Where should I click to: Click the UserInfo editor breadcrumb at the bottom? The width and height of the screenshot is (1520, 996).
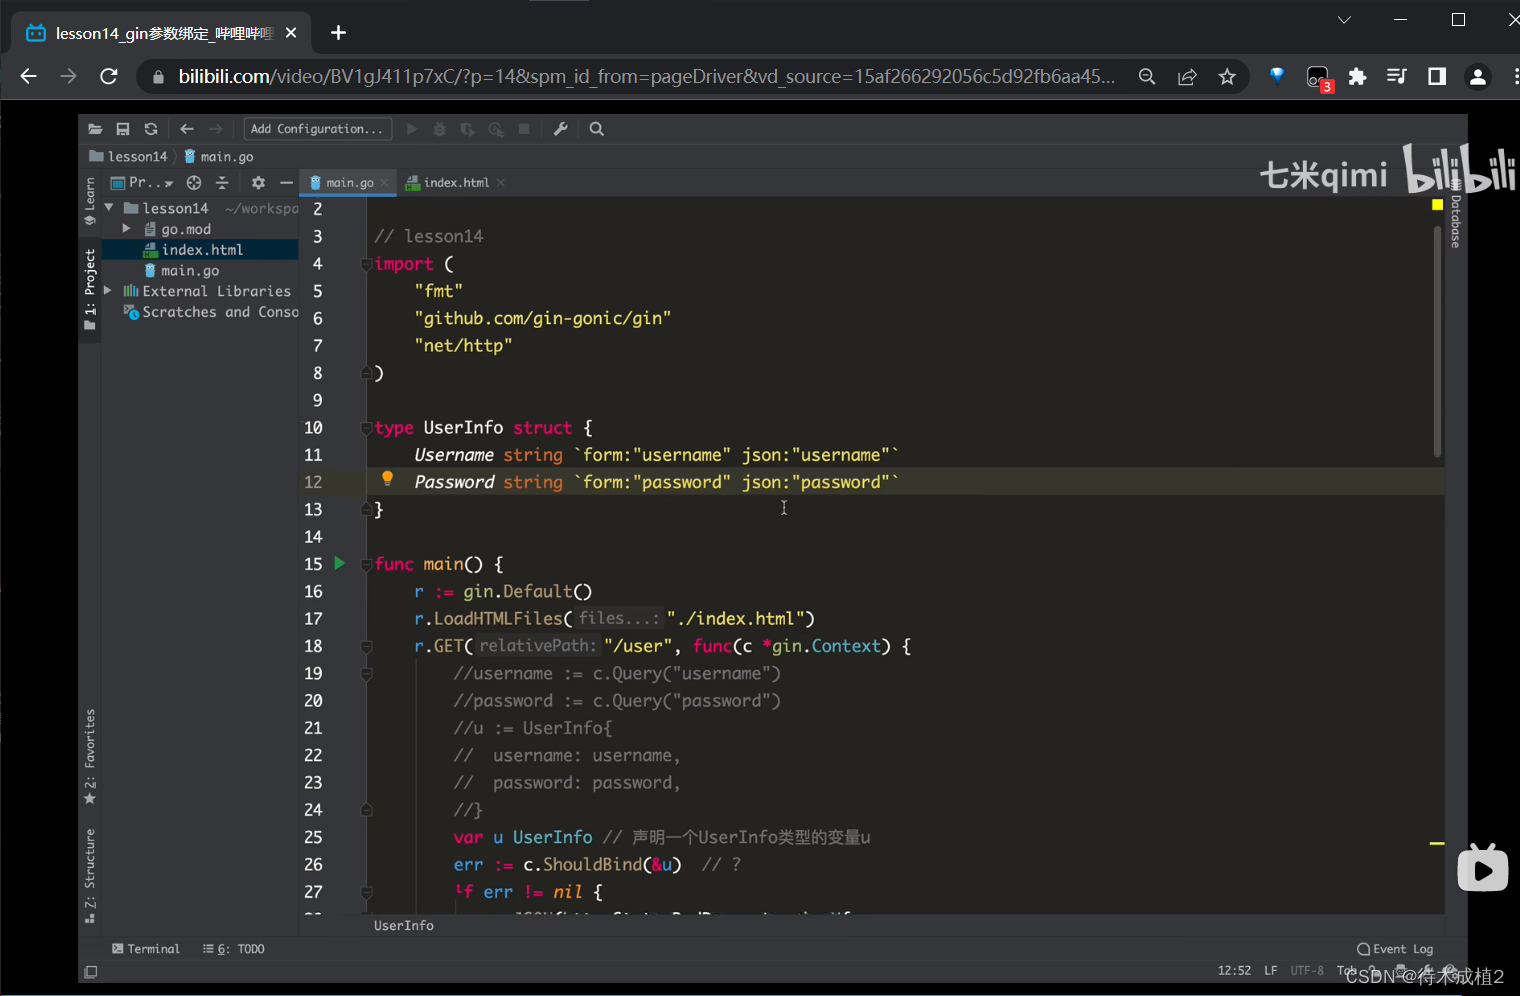tap(404, 926)
